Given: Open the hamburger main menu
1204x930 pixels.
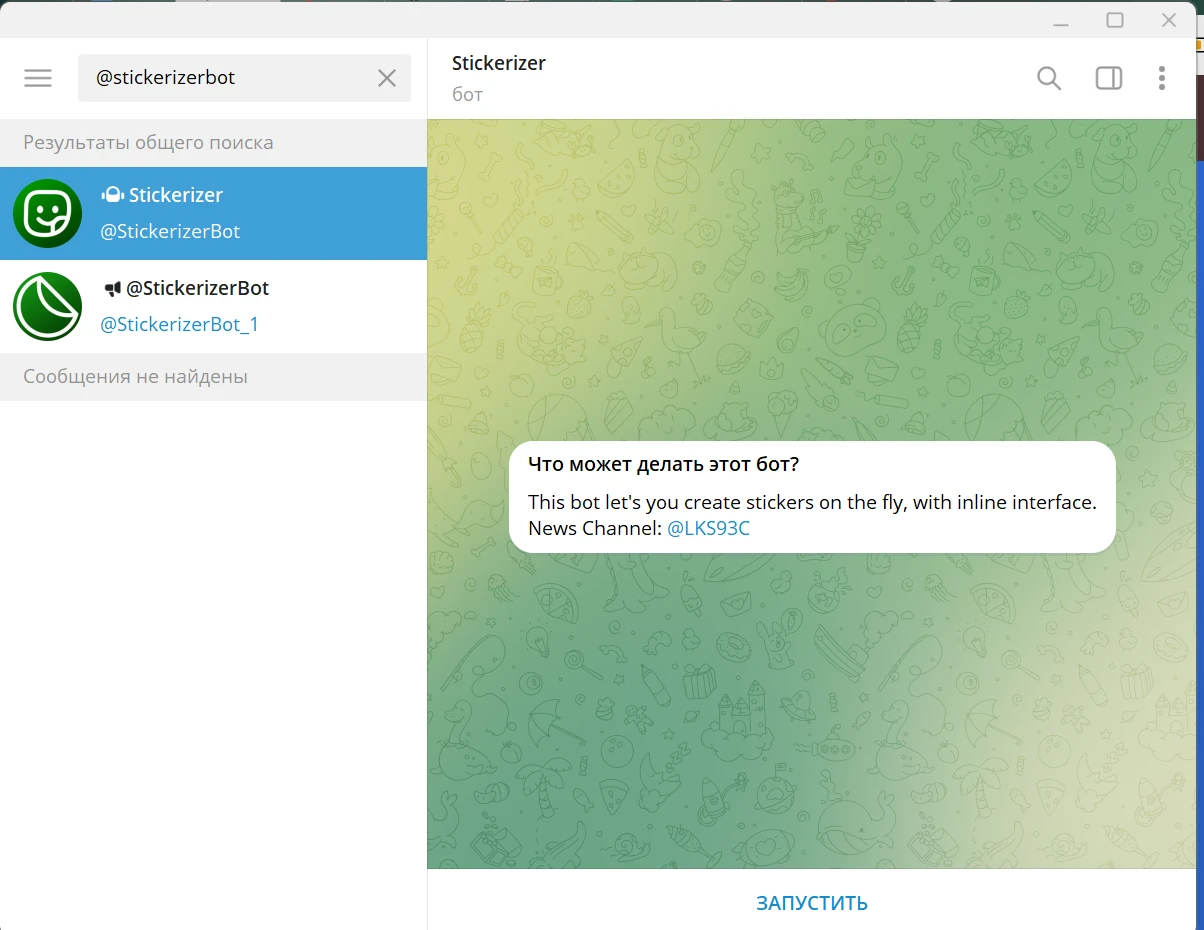Looking at the screenshot, I should click(x=38, y=78).
